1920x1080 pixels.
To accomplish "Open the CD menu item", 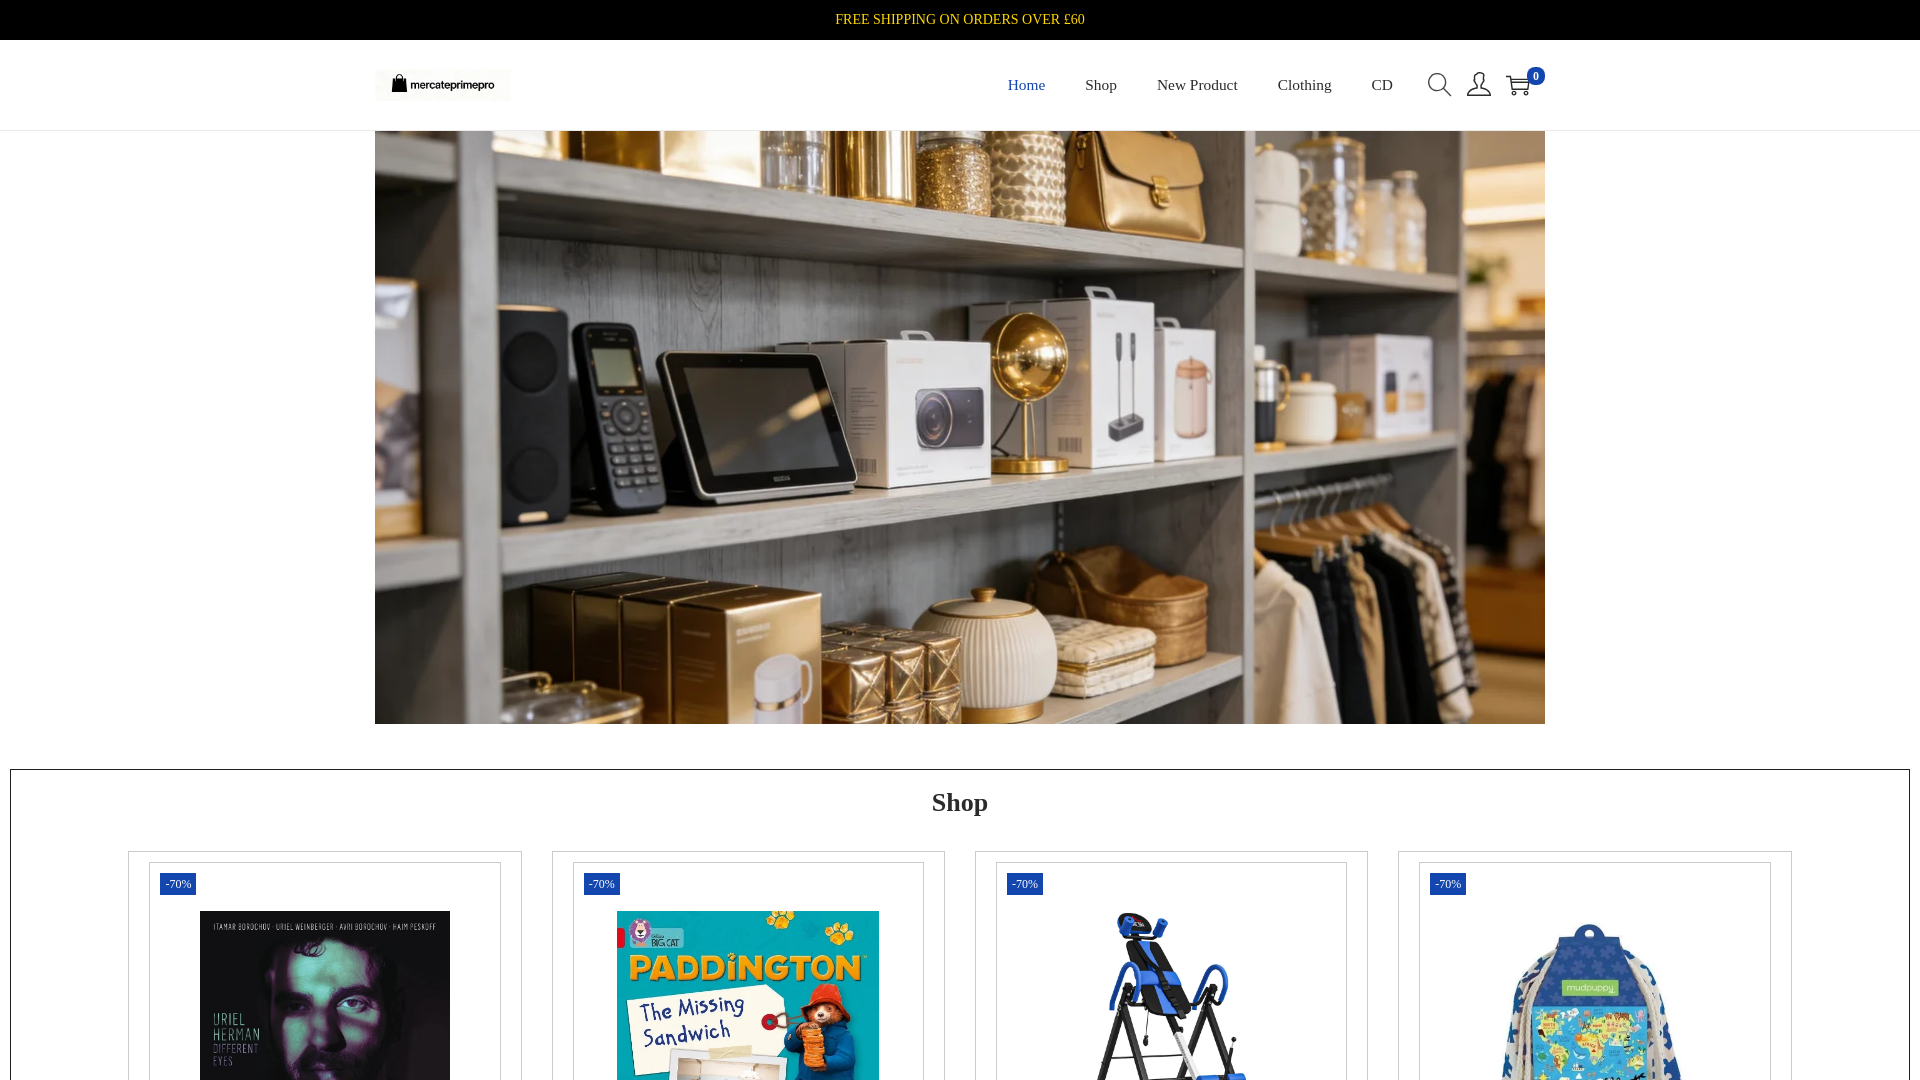I will pyautogui.click(x=1382, y=85).
